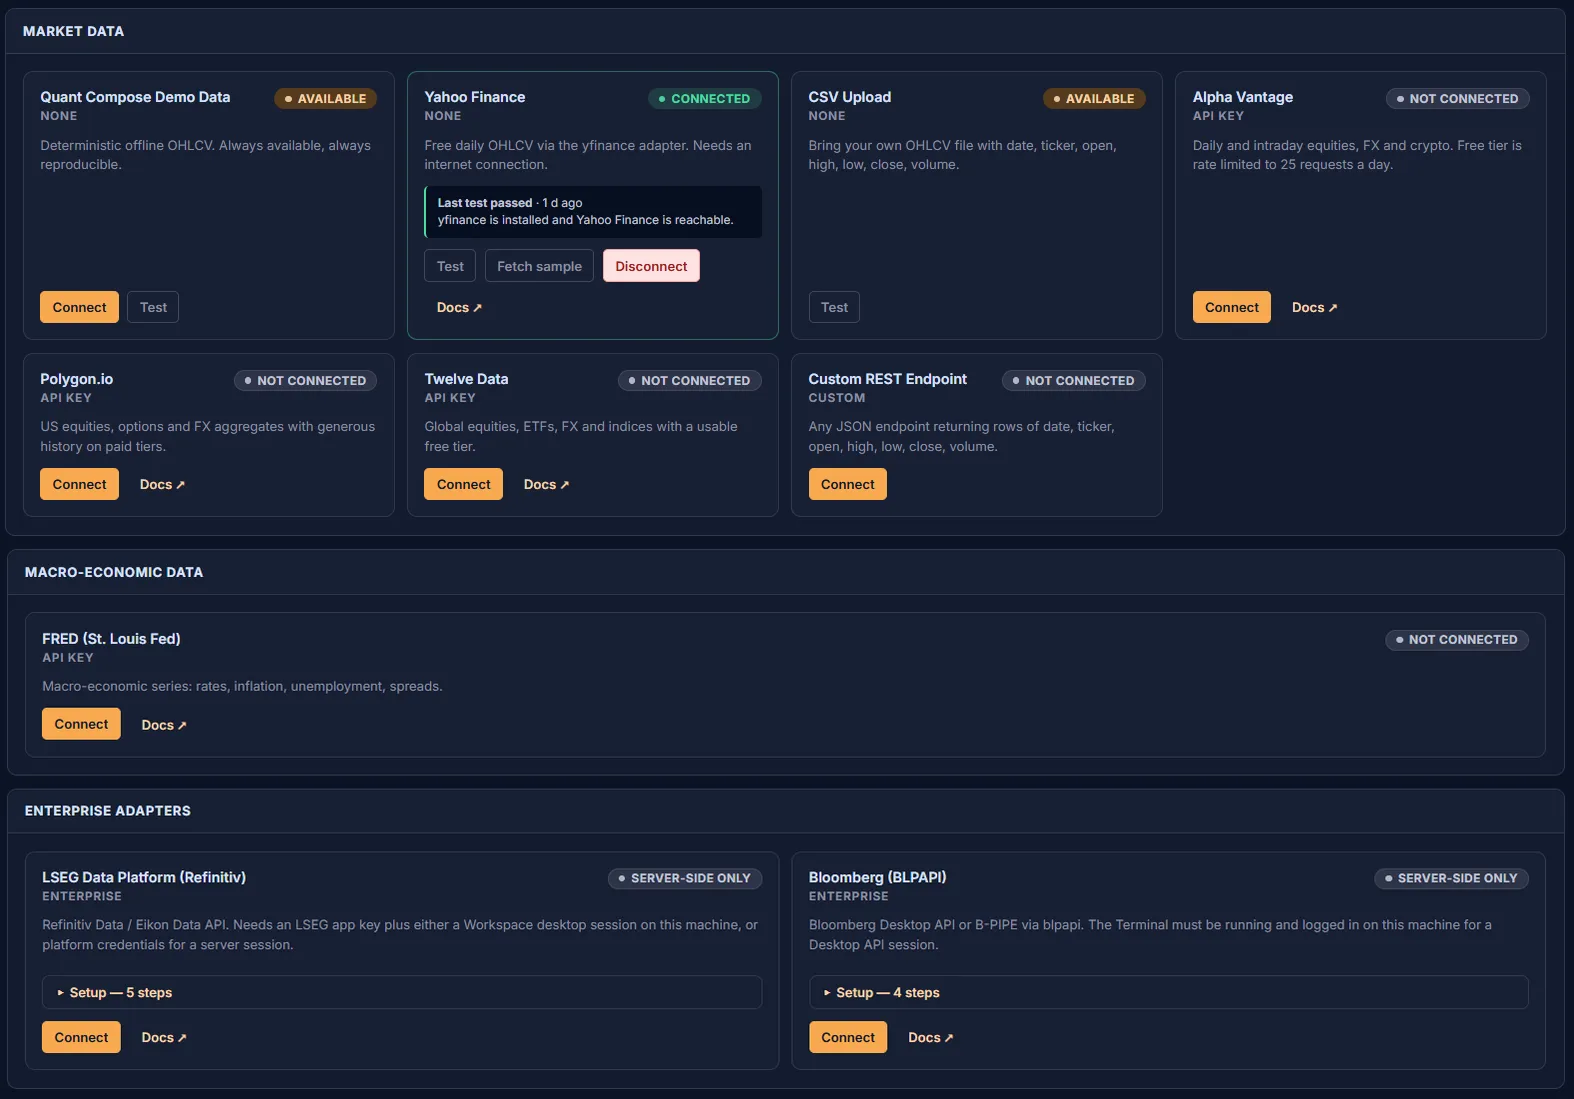The image size is (1574, 1099).
Task: Open the FRED Docs link
Action: click(164, 725)
